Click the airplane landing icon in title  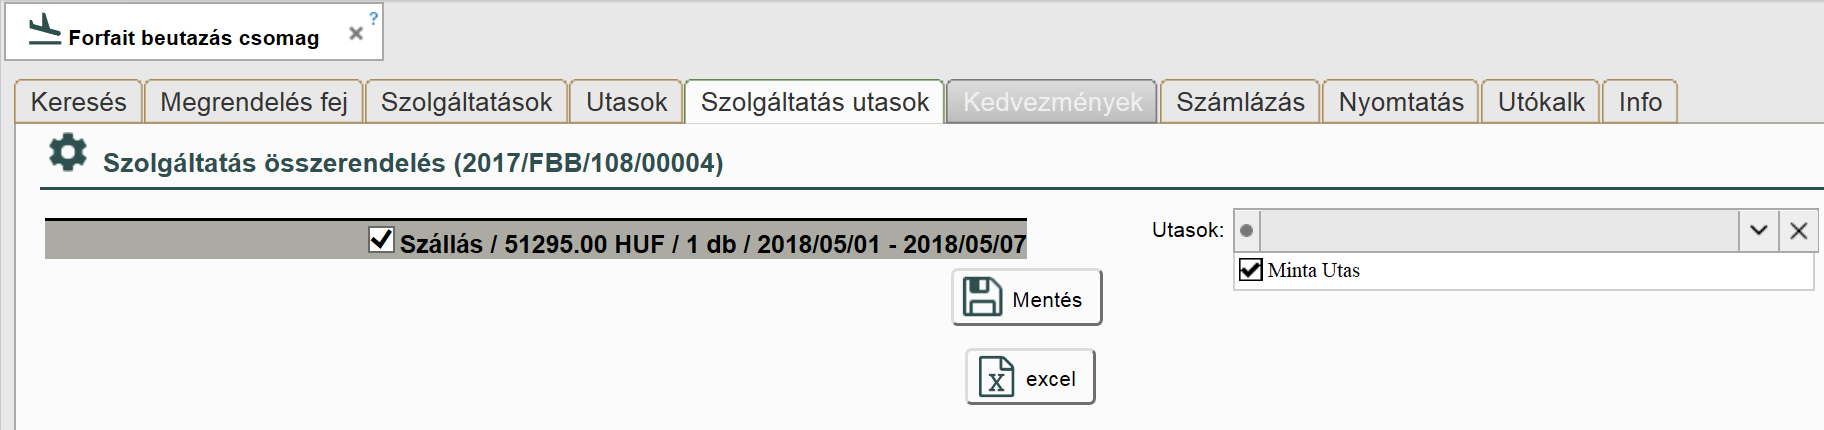(44, 30)
